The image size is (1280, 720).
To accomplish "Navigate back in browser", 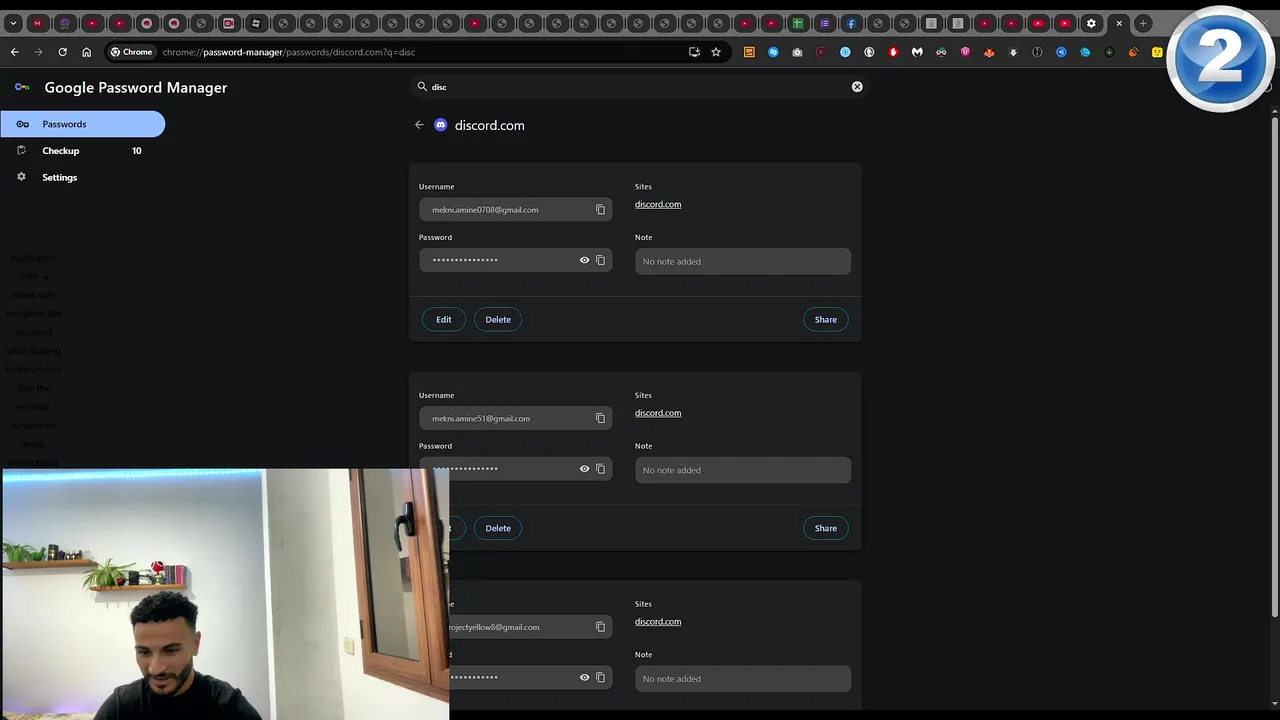I will point(15,52).
